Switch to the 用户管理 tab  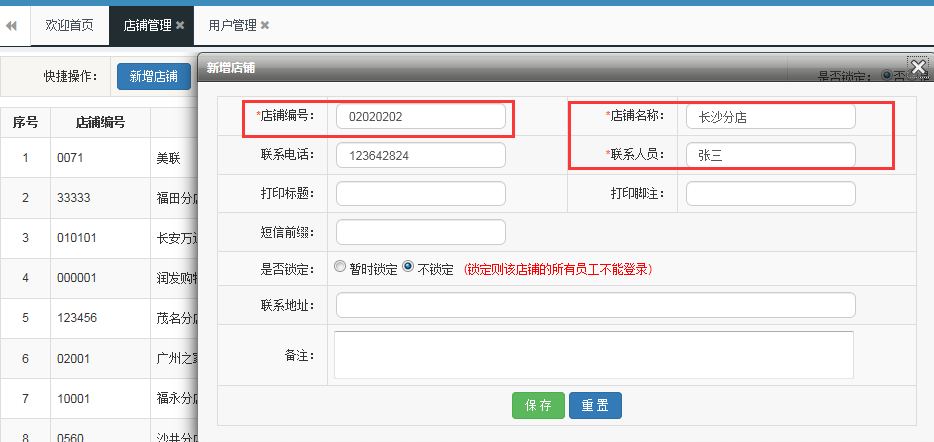[x=232, y=26]
